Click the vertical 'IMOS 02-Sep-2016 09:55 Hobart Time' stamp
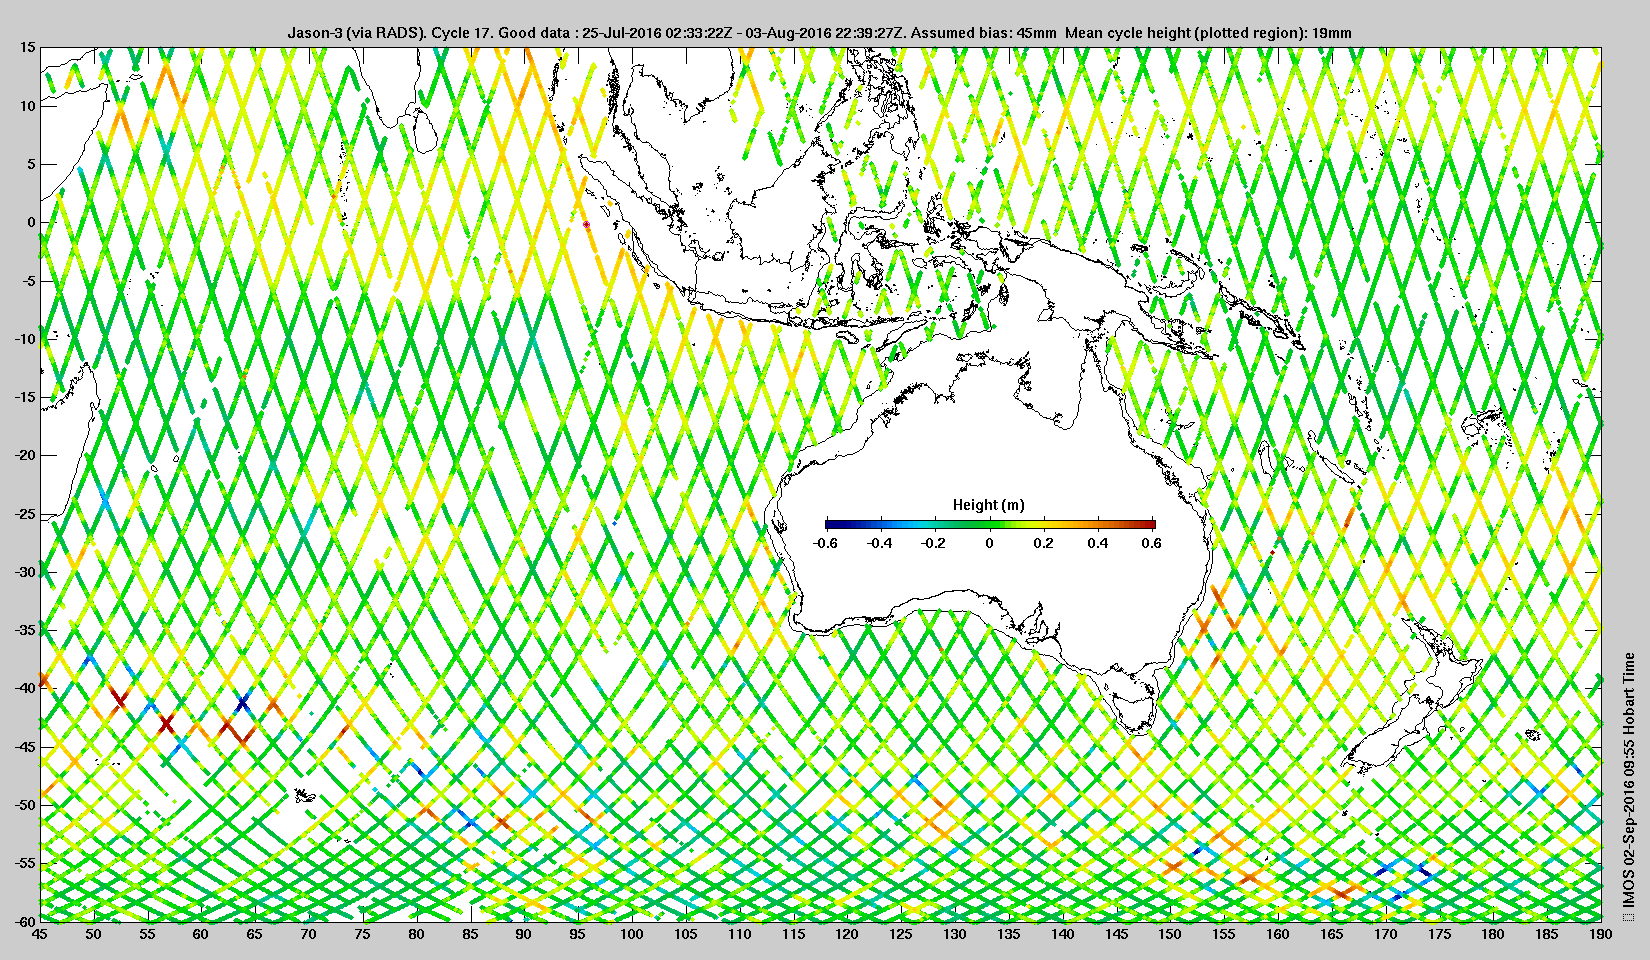The height and width of the screenshot is (960, 1650). (1629, 786)
